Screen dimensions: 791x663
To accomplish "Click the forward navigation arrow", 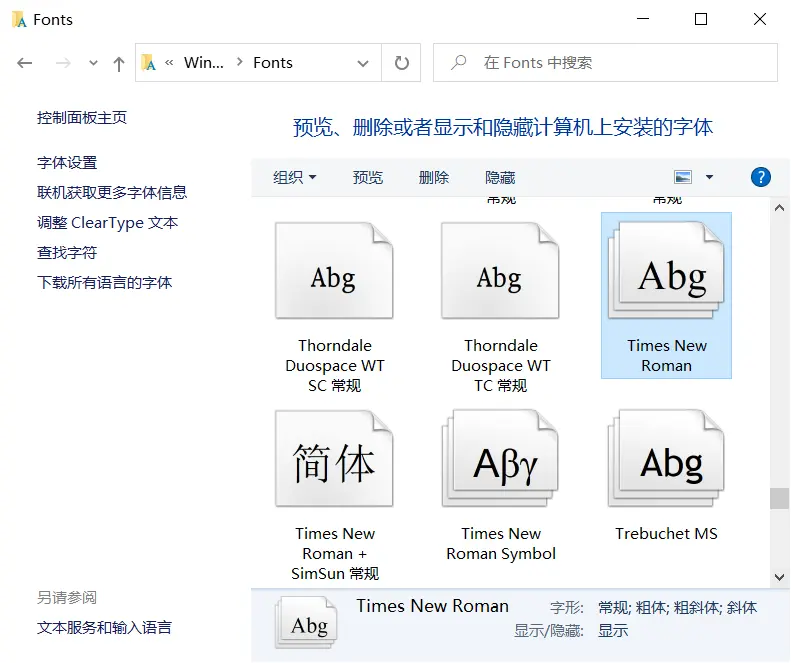I will pyautogui.click(x=63, y=63).
